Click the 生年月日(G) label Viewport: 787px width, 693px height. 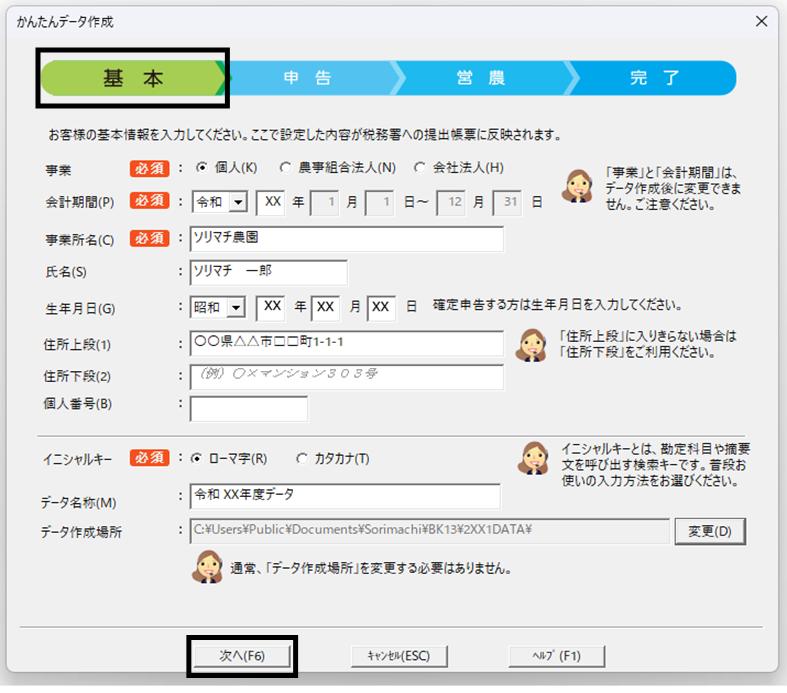click(80, 309)
